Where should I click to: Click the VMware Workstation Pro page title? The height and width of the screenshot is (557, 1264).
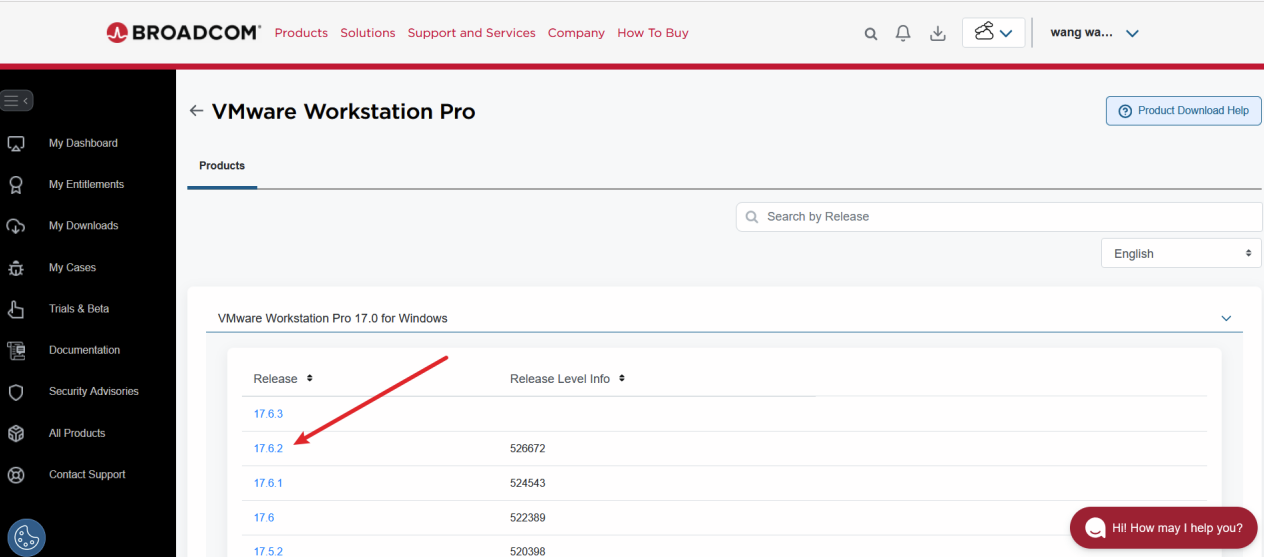pyautogui.click(x=343, y=111)
